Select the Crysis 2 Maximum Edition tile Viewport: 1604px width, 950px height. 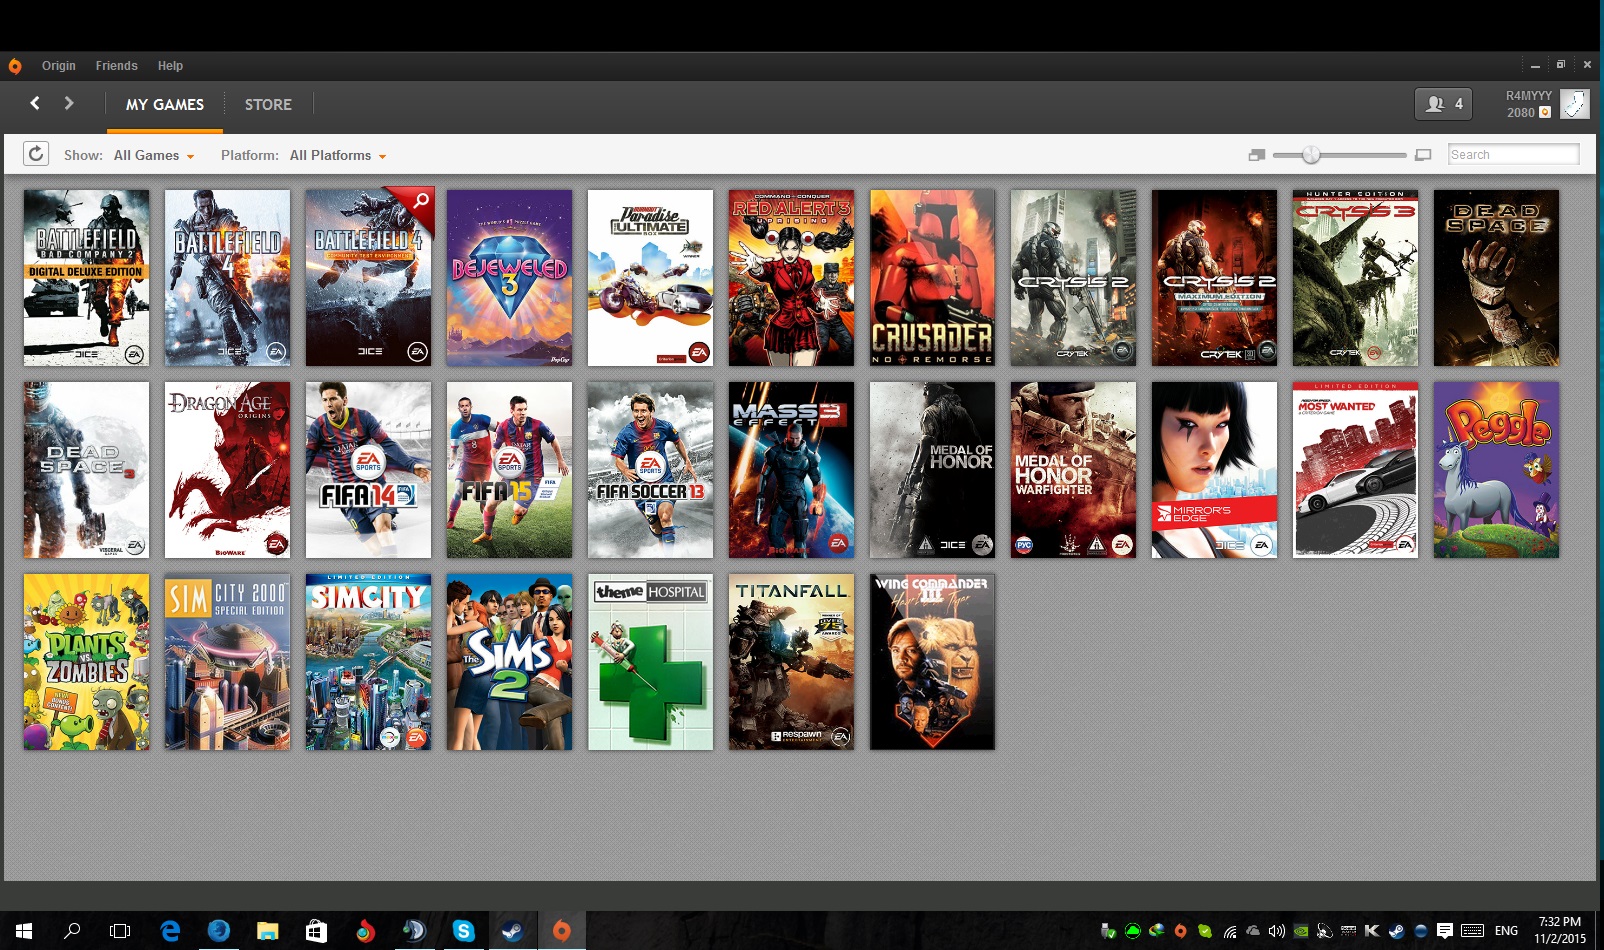1215,278
